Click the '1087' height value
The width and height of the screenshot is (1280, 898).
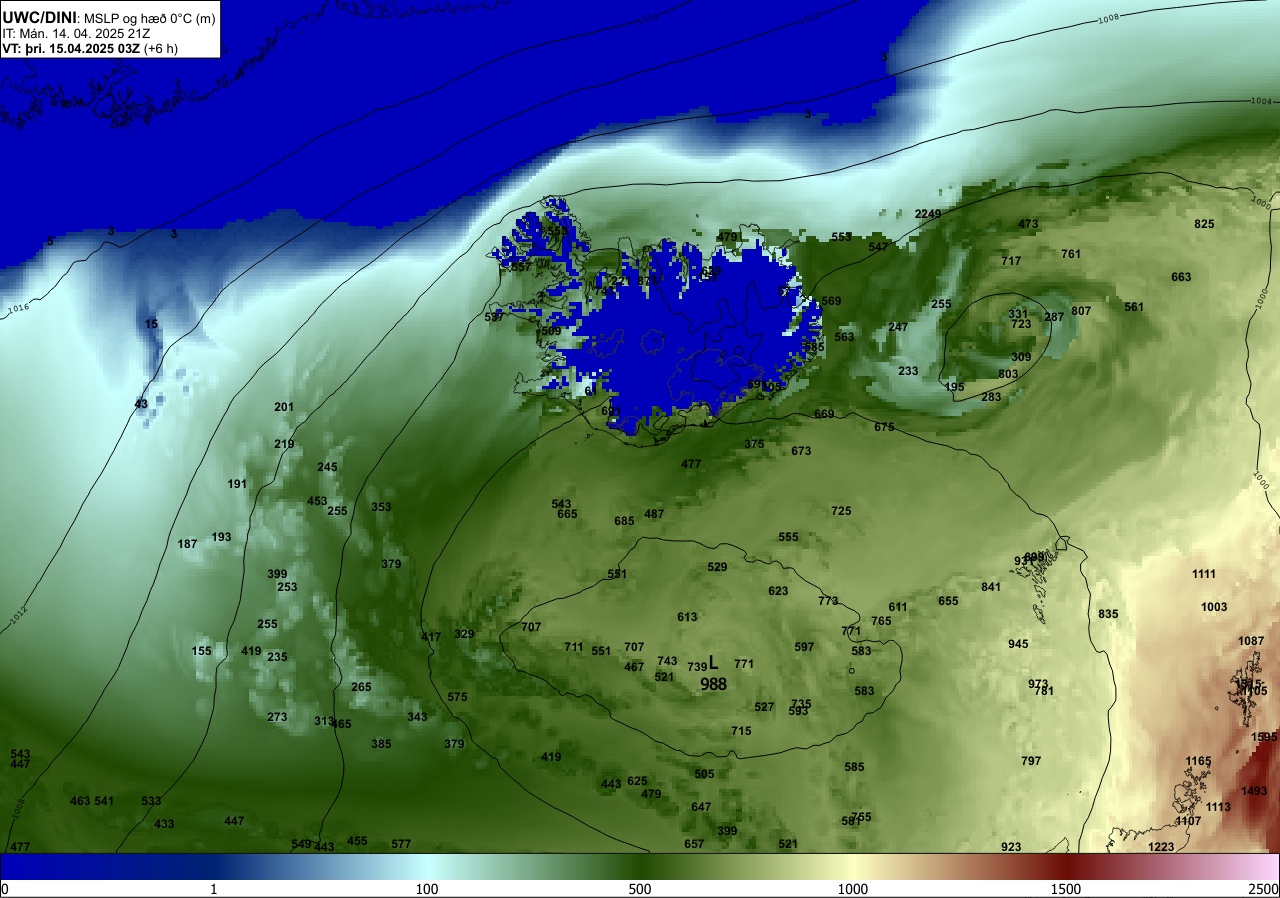1251,641
